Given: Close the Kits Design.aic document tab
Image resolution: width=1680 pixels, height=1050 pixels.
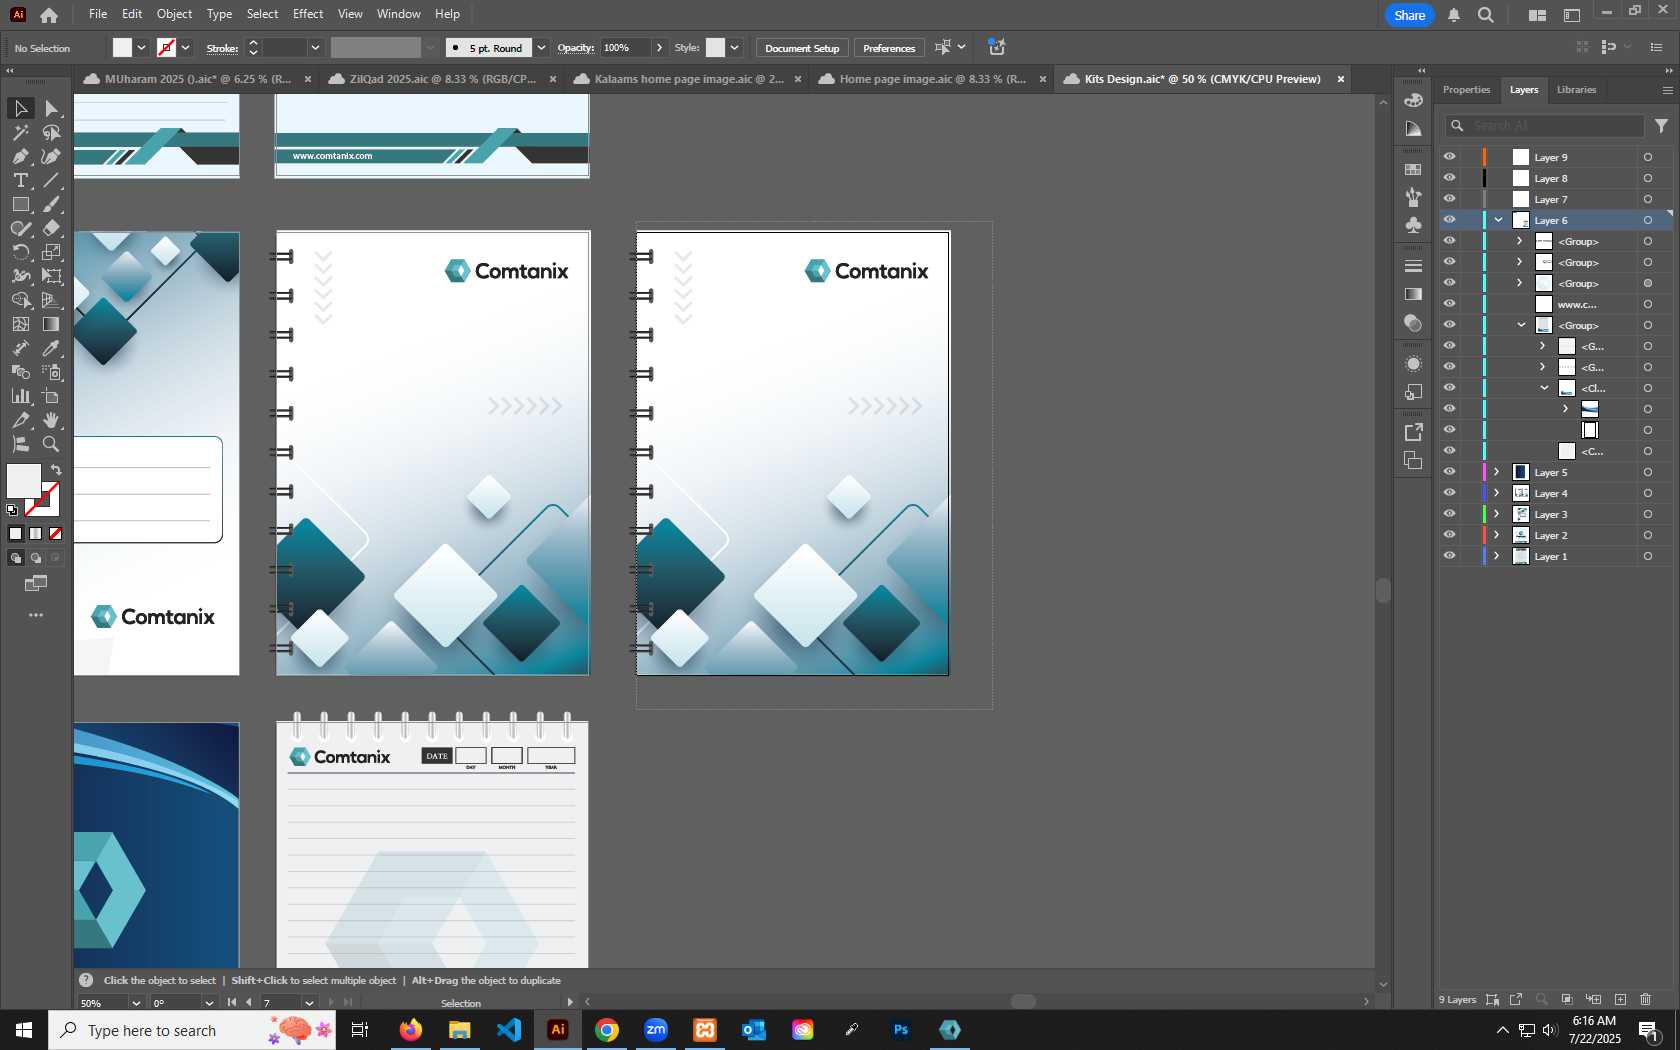Looking at the screenshot, I should tap(1341, 79).
